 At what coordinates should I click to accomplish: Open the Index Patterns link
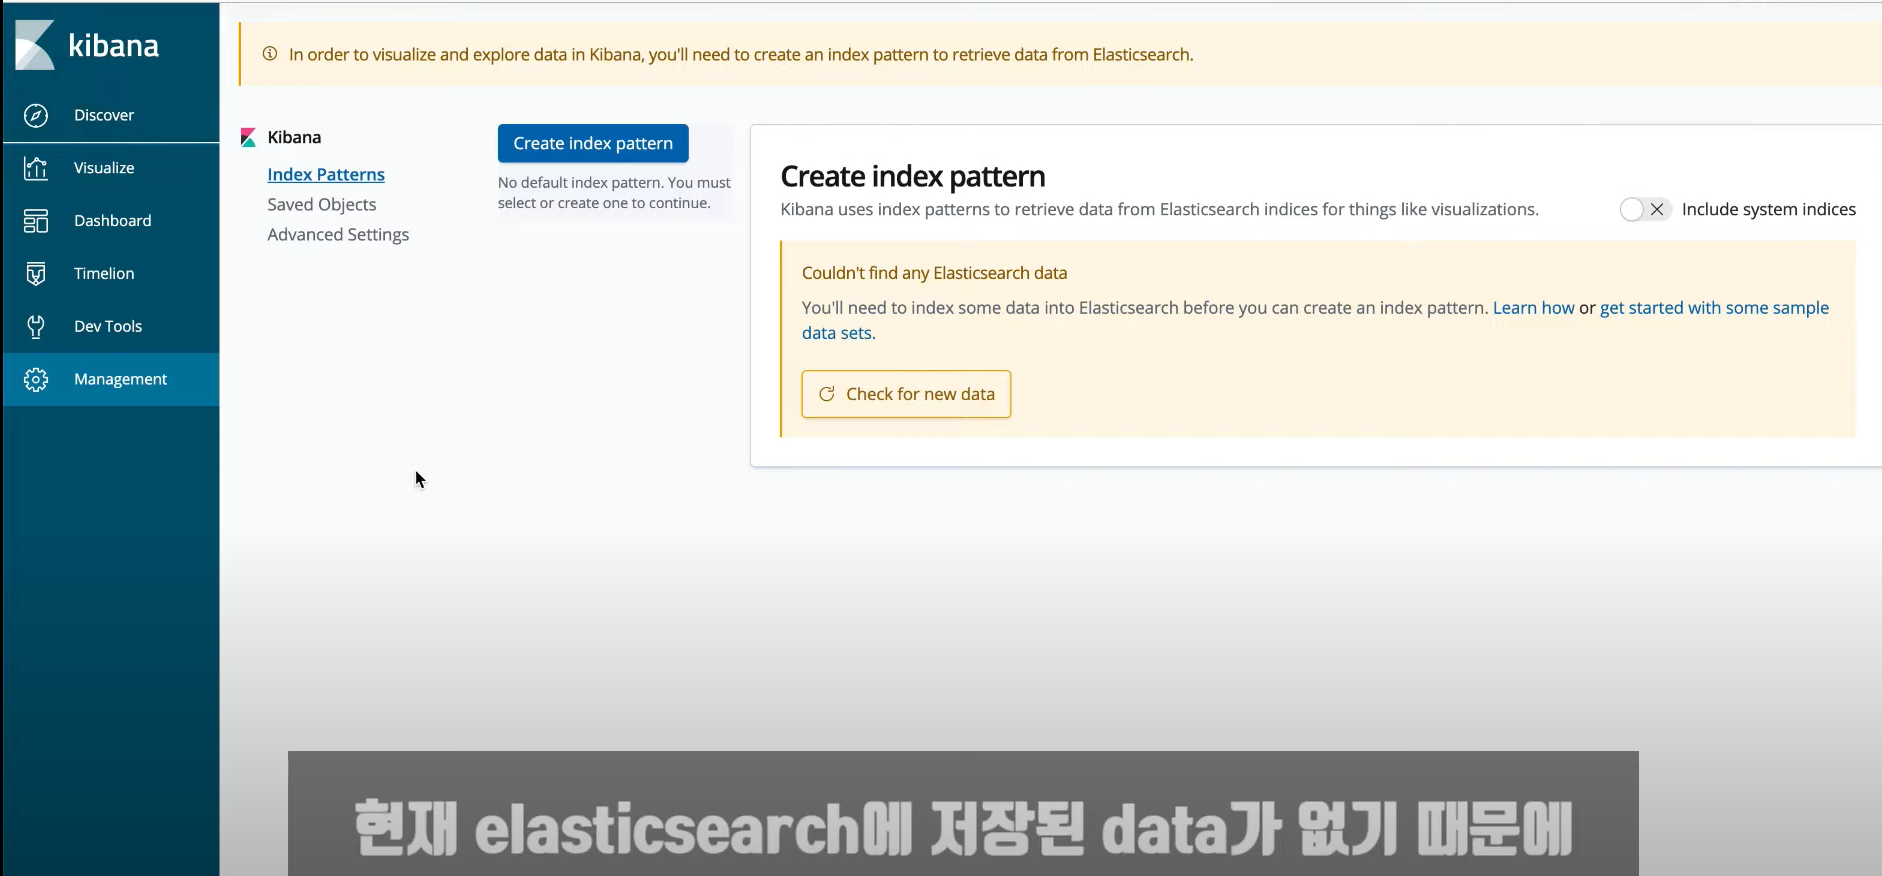pos(326,174)
